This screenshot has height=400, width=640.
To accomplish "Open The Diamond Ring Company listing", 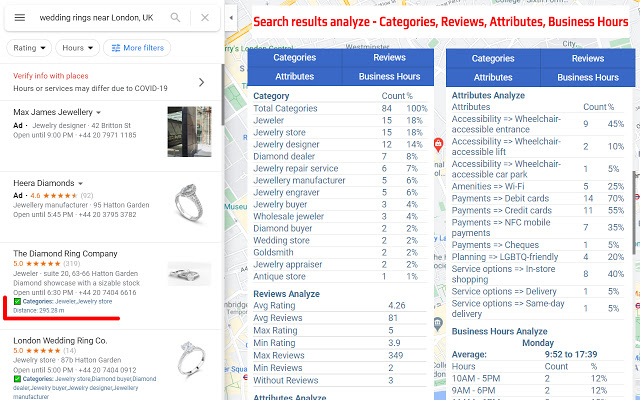I will (x=65, y=254).
